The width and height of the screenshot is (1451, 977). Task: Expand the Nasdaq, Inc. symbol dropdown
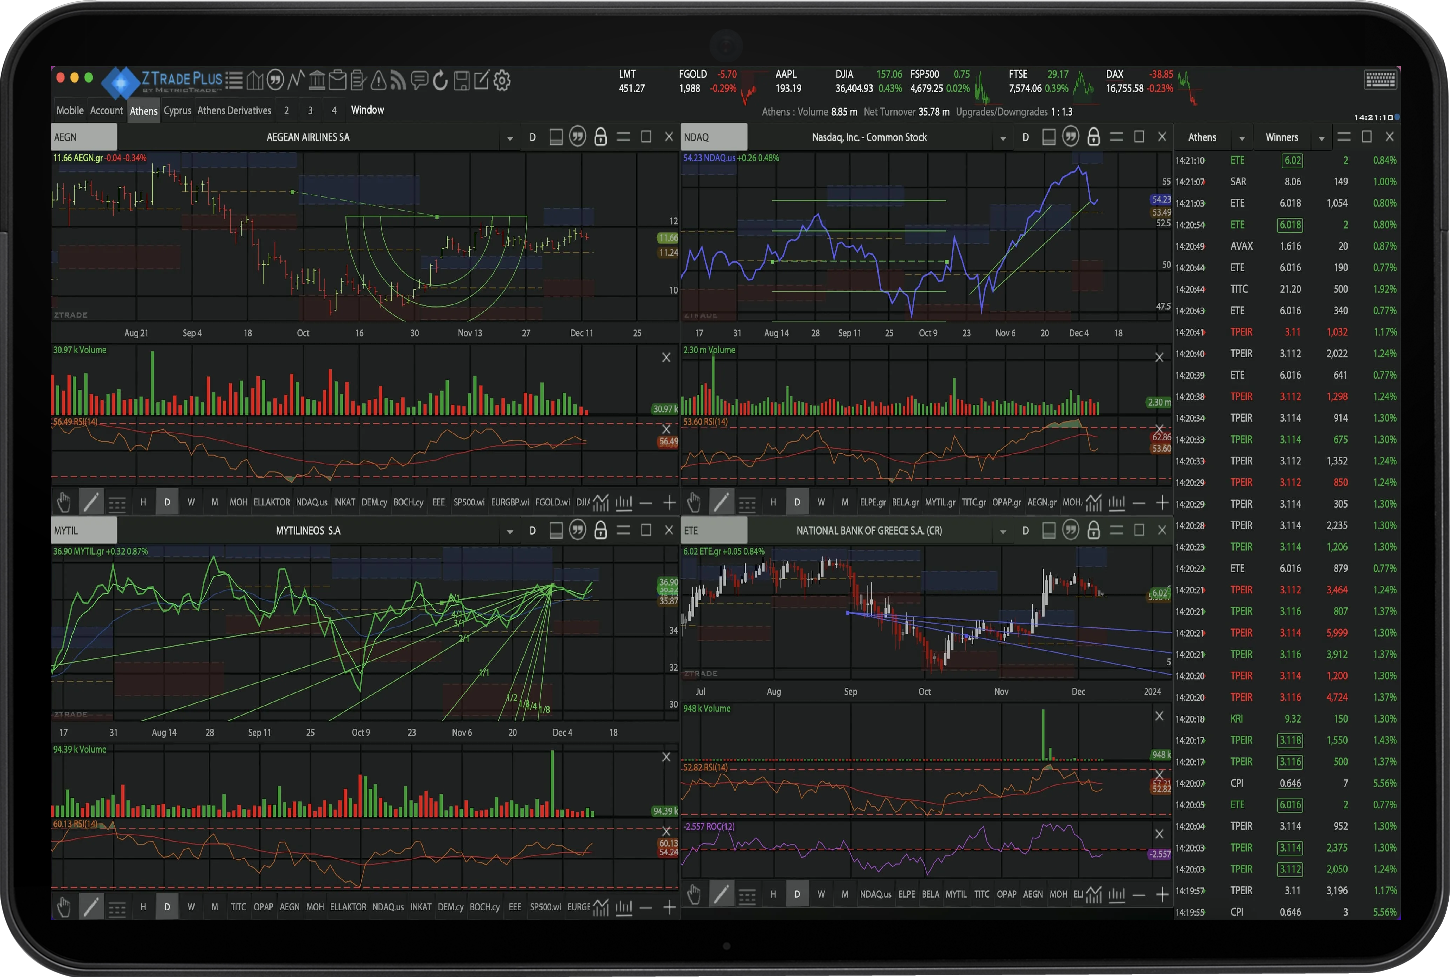[1003, 138]
